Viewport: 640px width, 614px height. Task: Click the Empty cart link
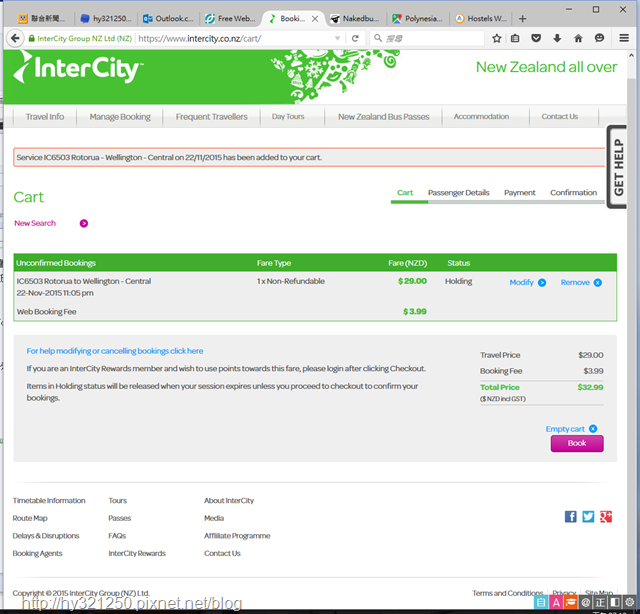[x=565, y=429]
